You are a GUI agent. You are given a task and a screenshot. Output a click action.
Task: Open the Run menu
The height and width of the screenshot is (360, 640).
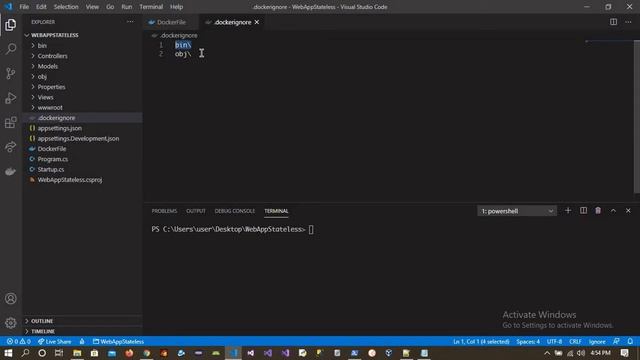(x=127, y=7)
